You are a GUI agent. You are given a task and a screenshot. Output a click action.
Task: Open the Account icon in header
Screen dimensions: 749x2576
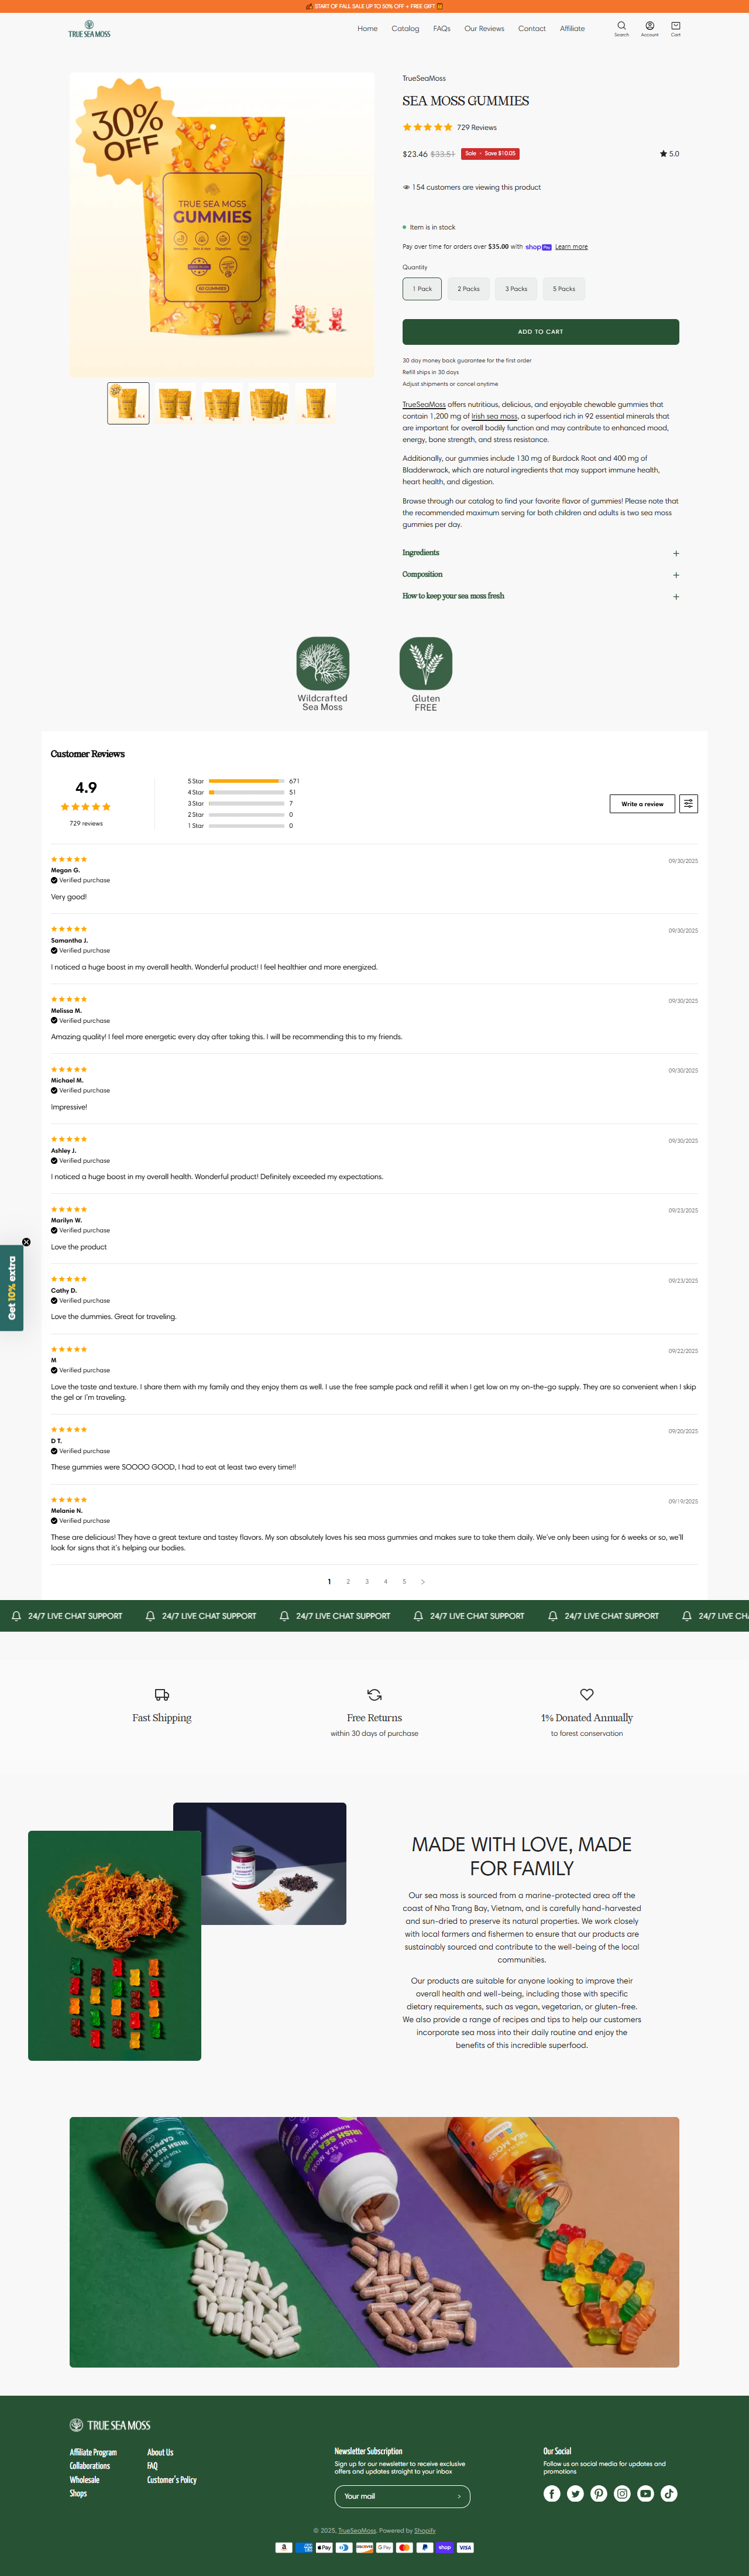pos(649,28)
